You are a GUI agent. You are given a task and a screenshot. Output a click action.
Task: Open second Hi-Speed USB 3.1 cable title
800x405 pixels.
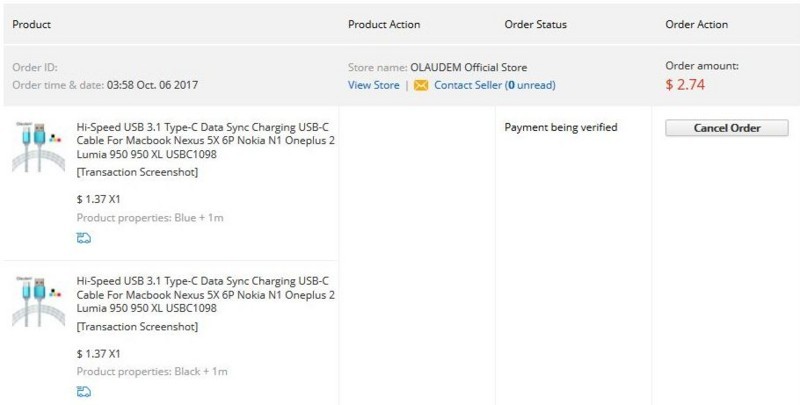click(x=206, y=294)
